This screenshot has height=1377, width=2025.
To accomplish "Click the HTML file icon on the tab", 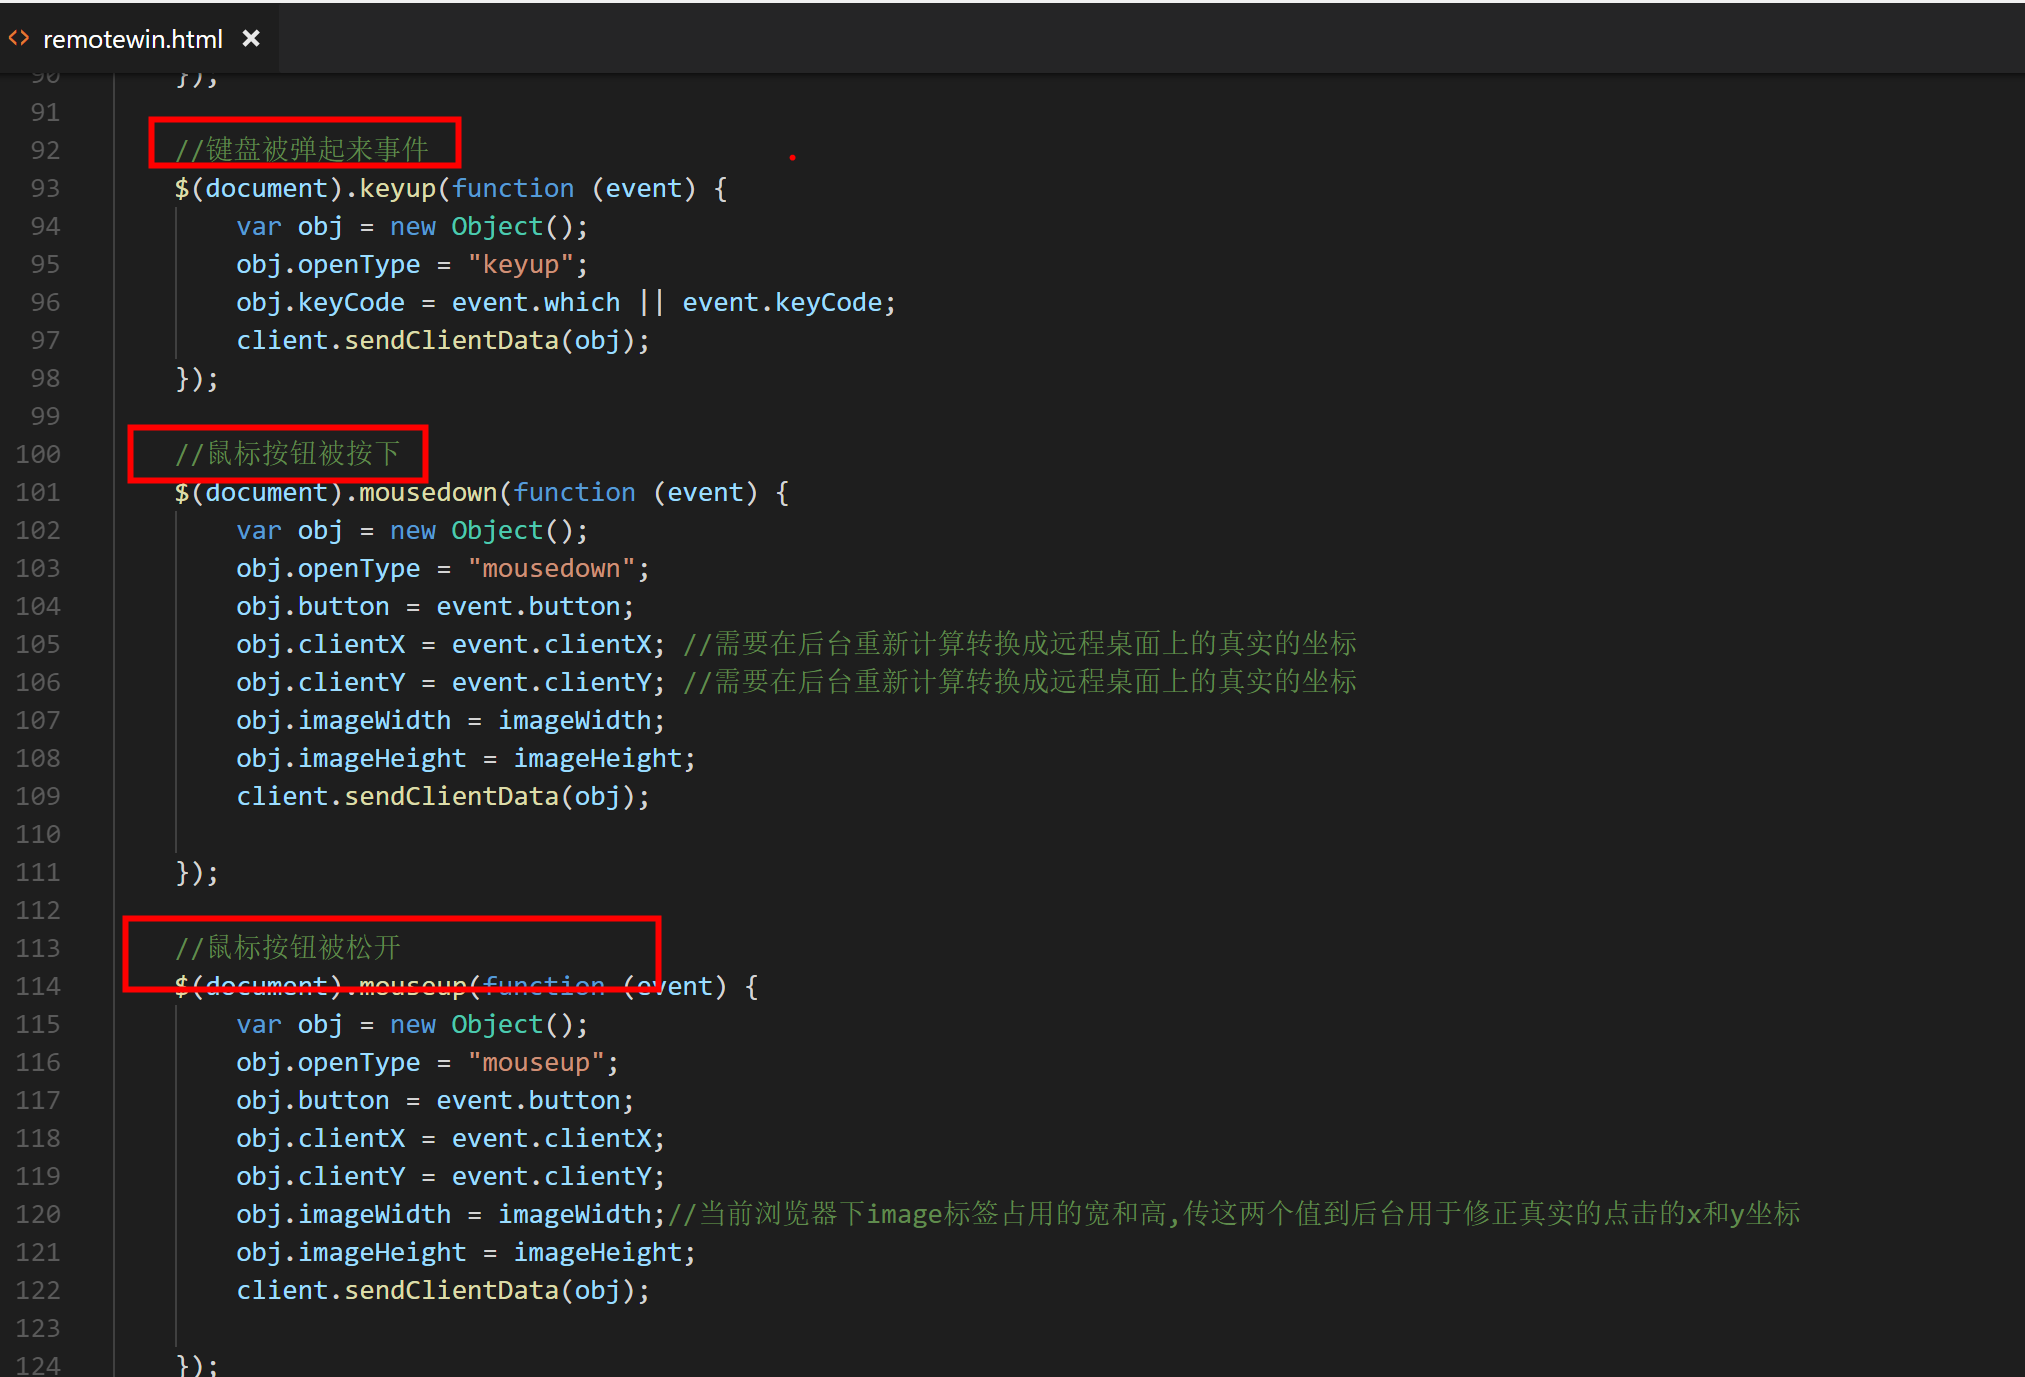I will click(x=19, y=38).
